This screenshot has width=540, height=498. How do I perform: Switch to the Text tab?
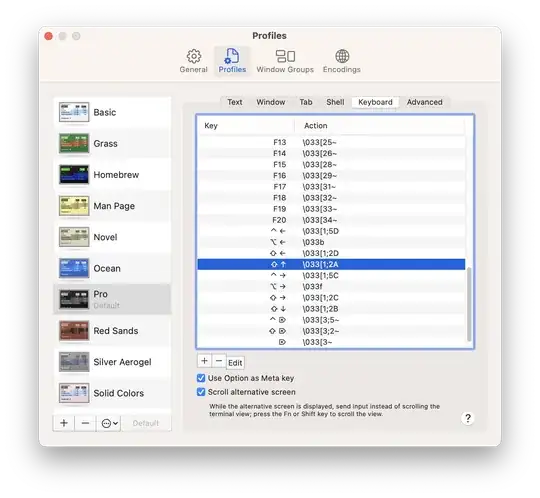pyautogui.click(x=235, y=102)
